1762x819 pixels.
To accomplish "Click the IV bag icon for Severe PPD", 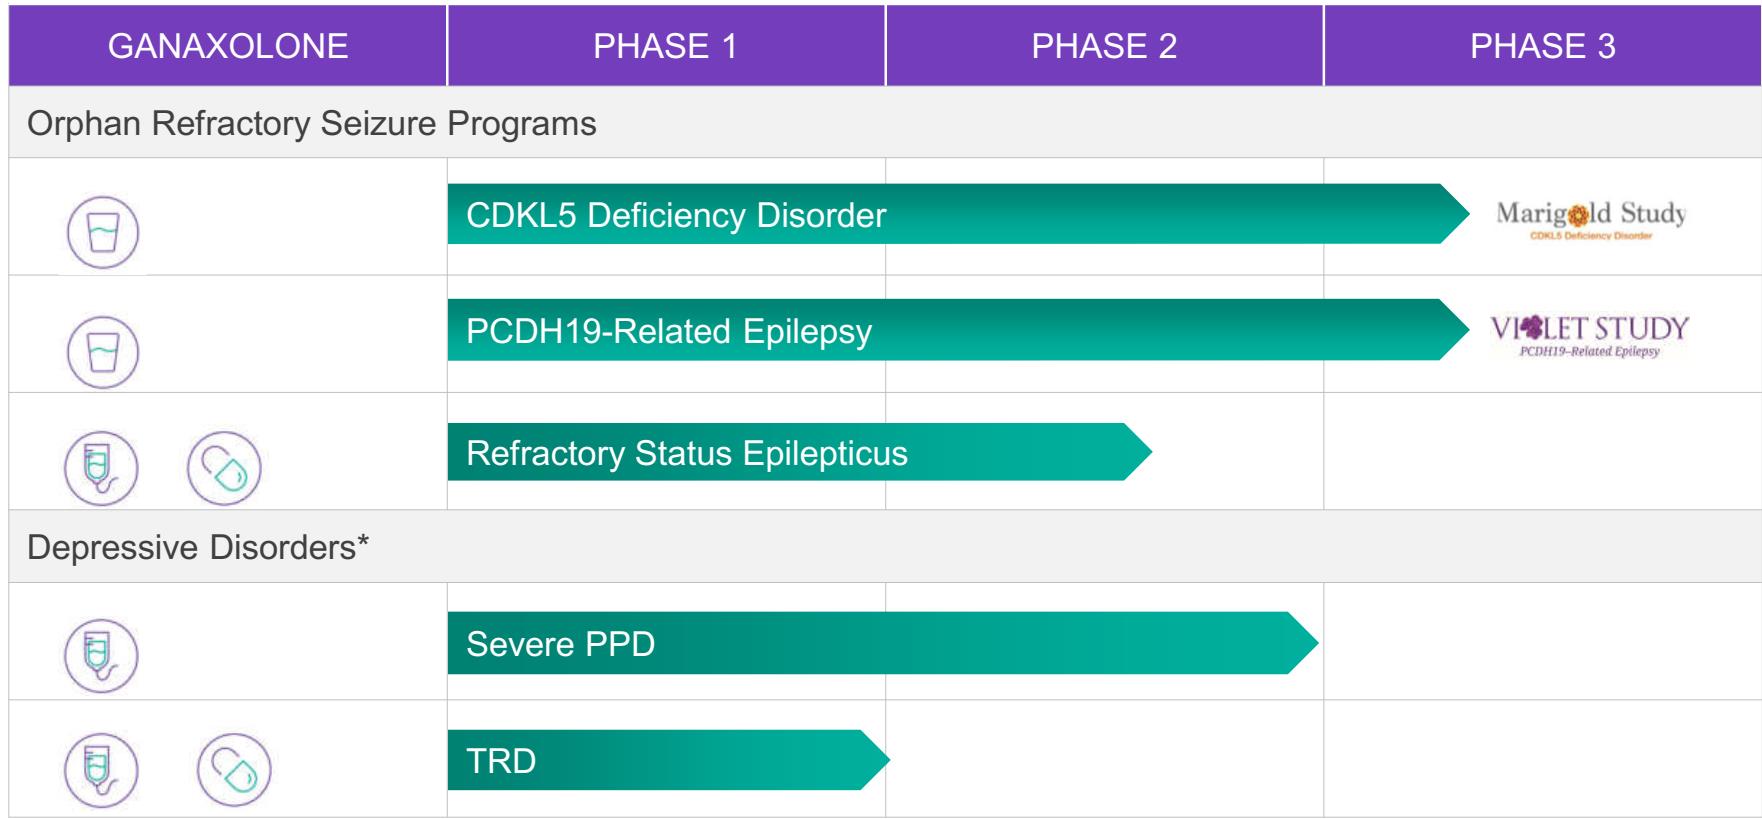I will 101,656.
